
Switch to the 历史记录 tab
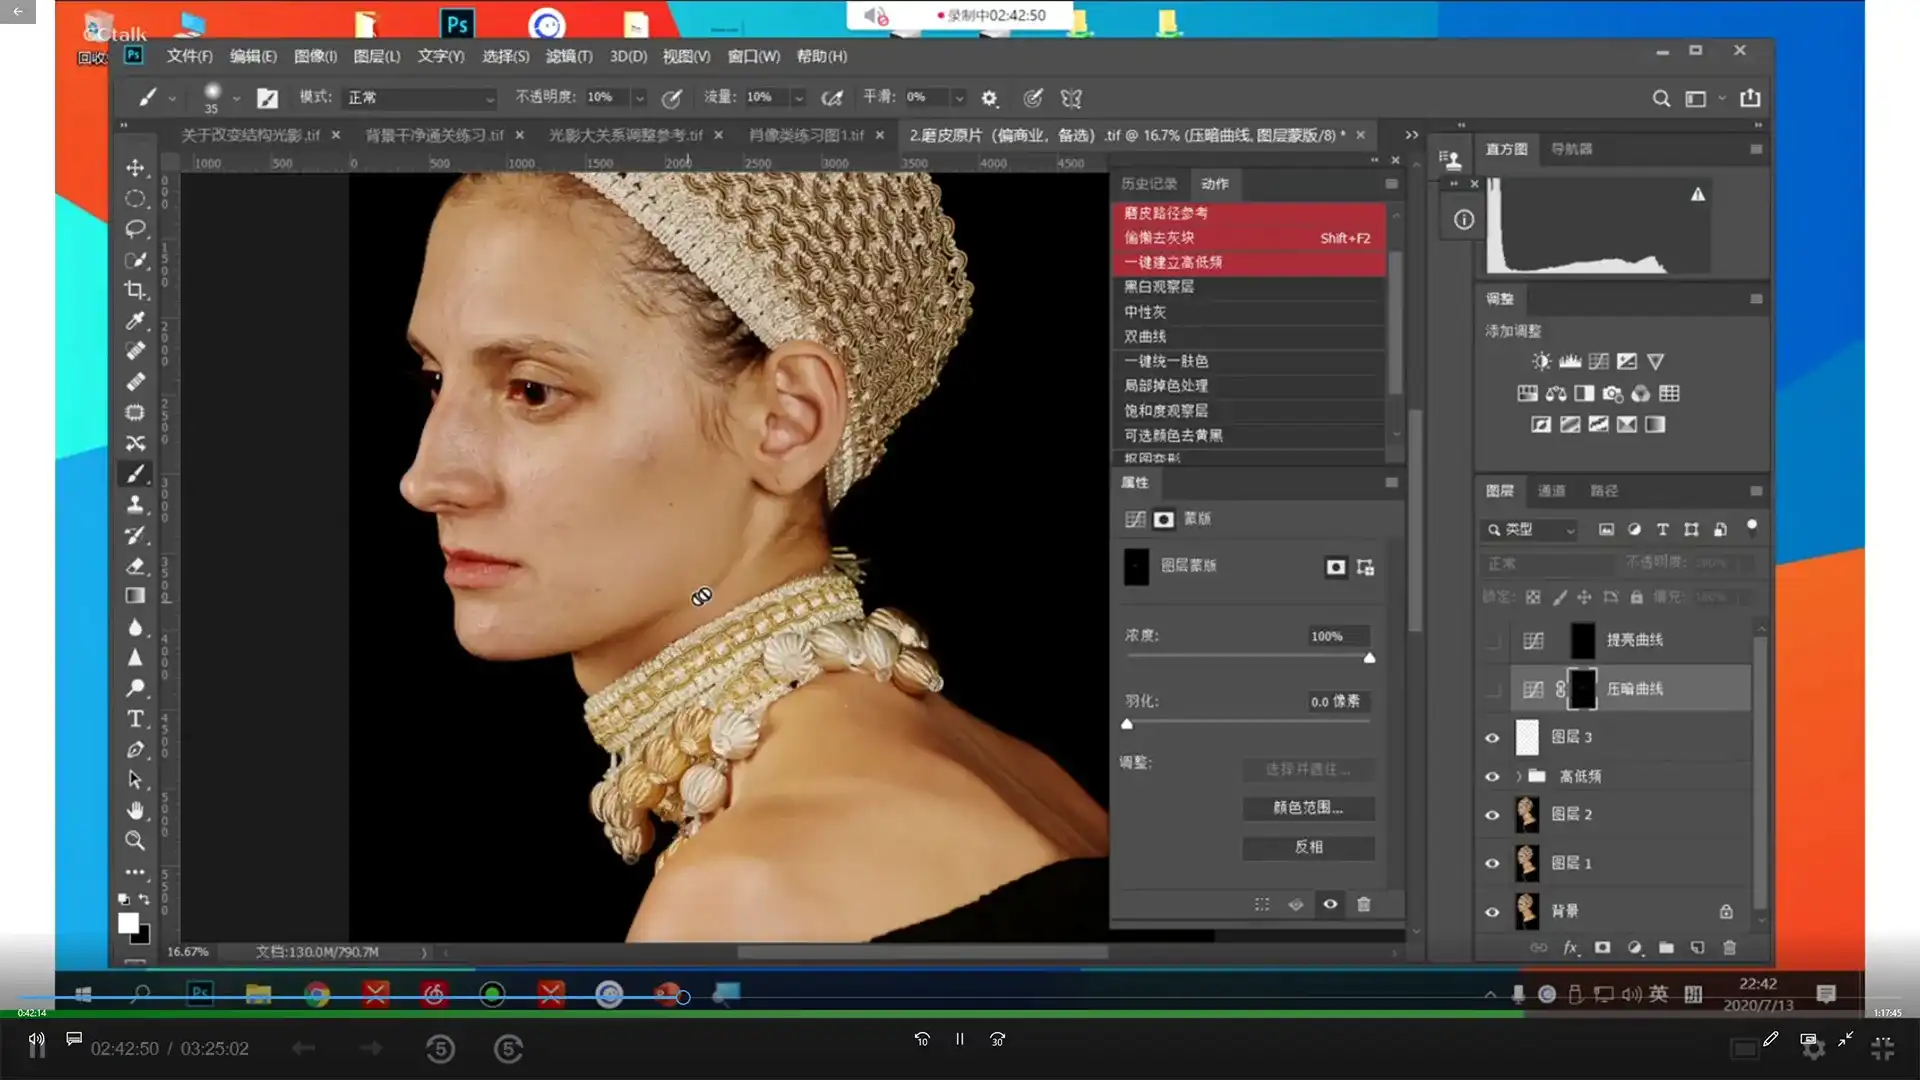[1148, 184]
